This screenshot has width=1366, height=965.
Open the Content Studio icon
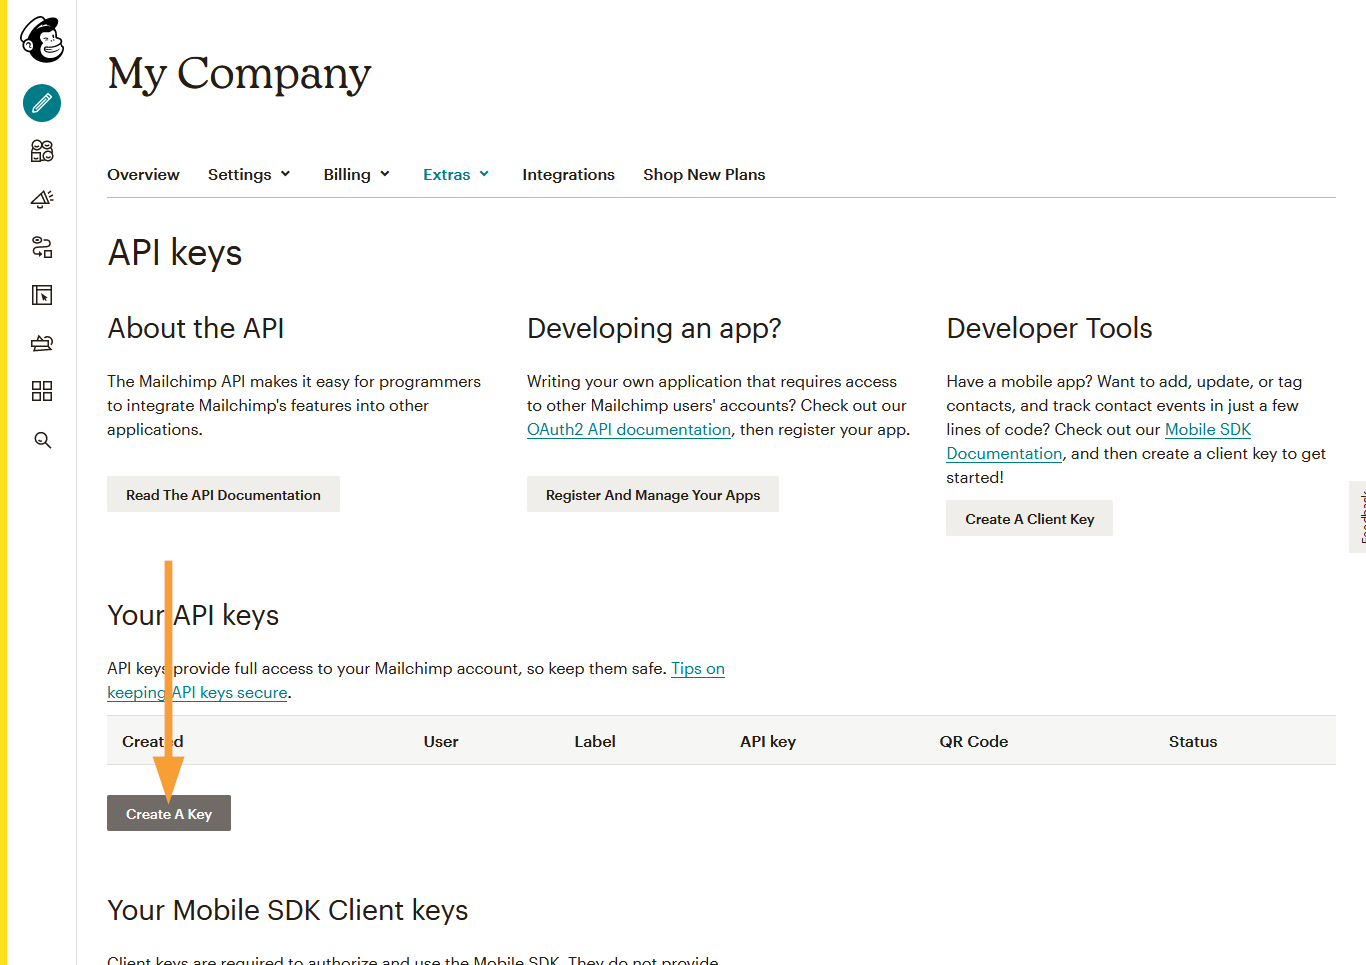tap(42, 343)
